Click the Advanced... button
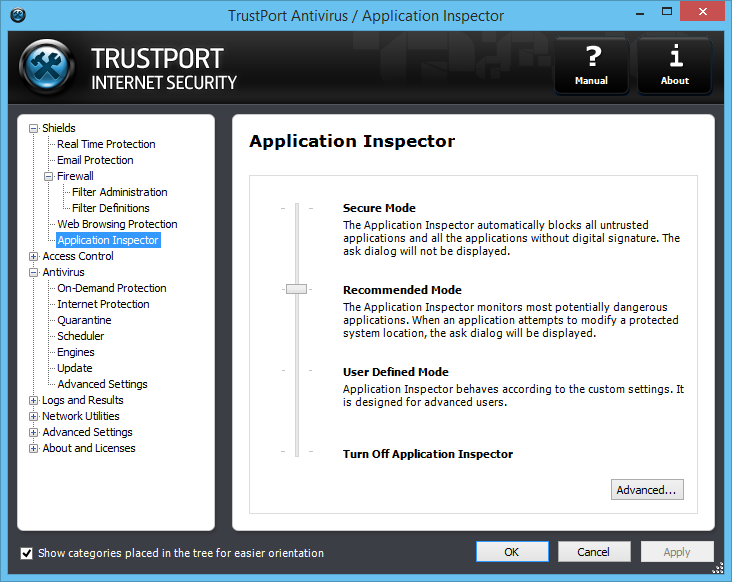Viewport: 732px width, 582px height. click(x=647, y=490)
